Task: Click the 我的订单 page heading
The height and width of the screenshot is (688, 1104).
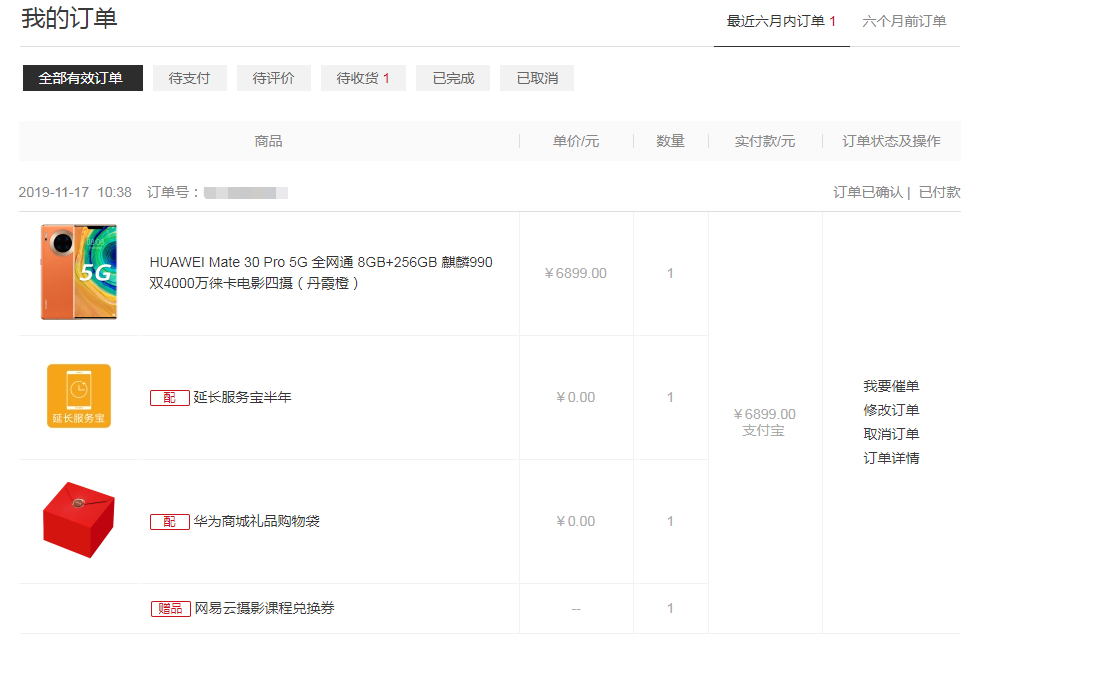Action: coord(69,18)
